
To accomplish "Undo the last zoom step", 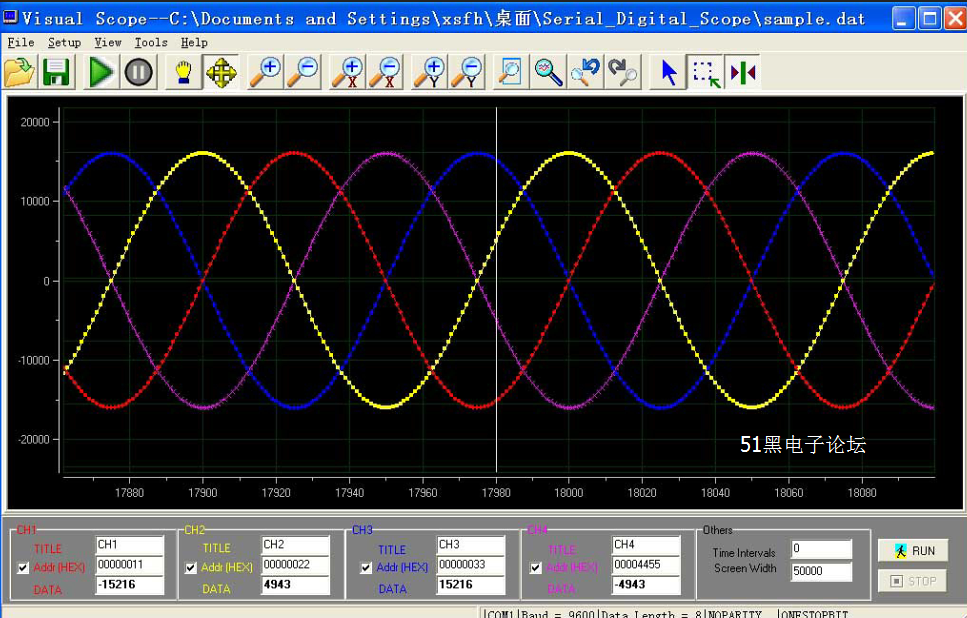I will 585,72.
